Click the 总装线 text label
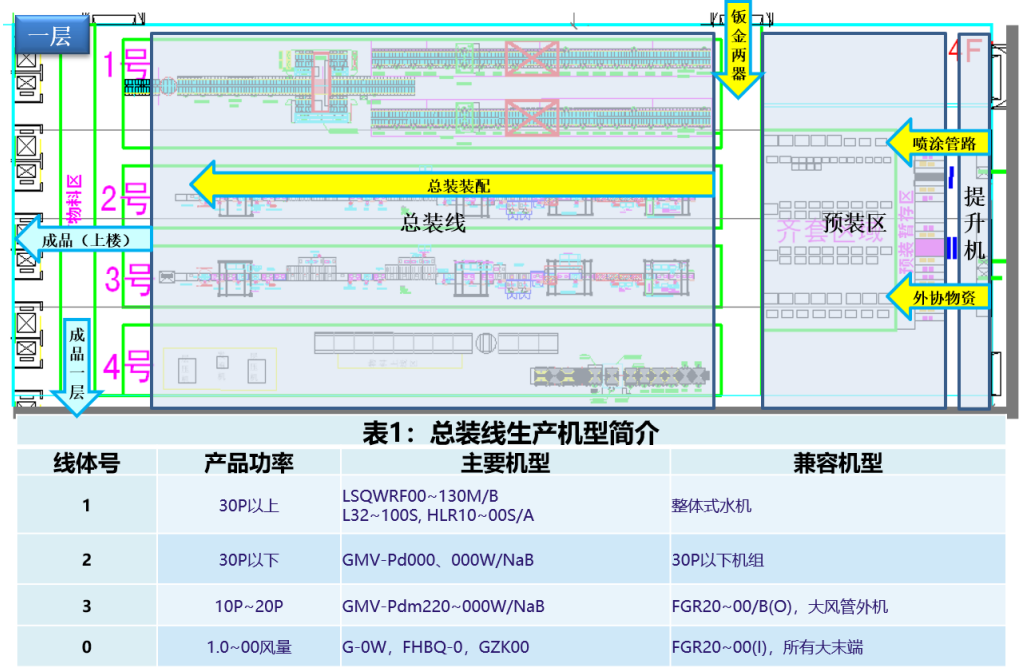The width and height of the screenshot is (1022, 672). 433,223
